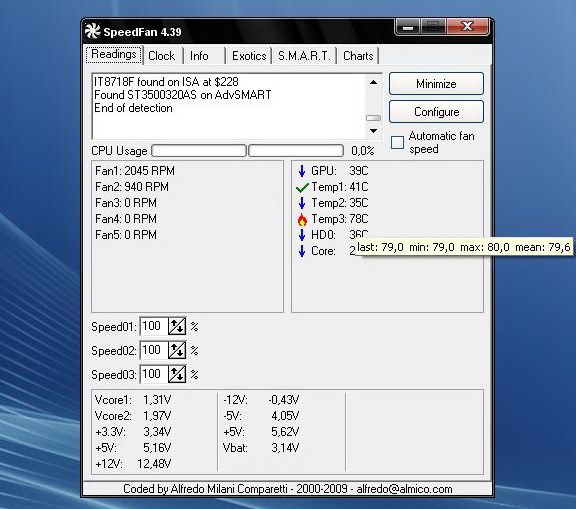576x509 pixels.
Task: Click the 'Fan5: 0 RPM' reading
Action: (126, 235)
